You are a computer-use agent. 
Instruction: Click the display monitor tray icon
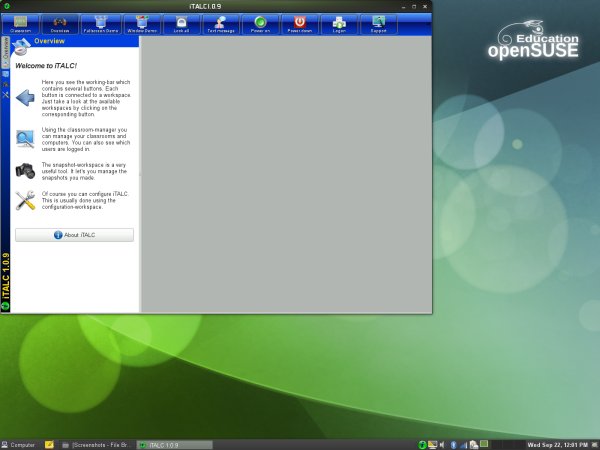click(432, 445)
